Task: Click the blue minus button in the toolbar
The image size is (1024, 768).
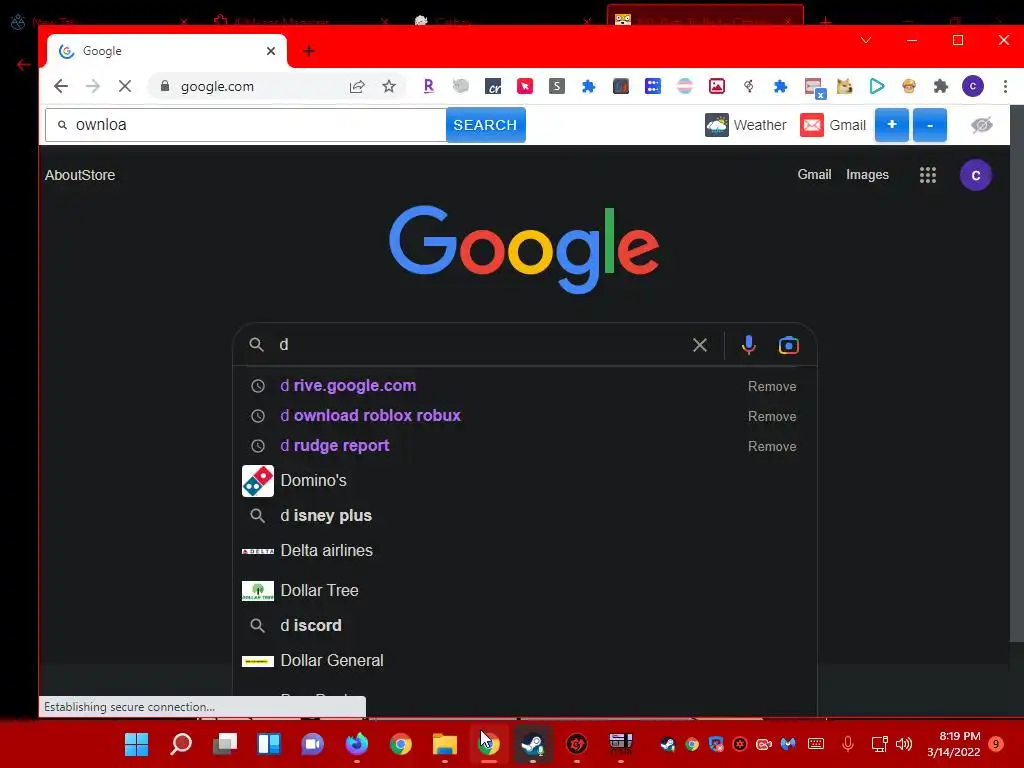Action: point(930,125)
